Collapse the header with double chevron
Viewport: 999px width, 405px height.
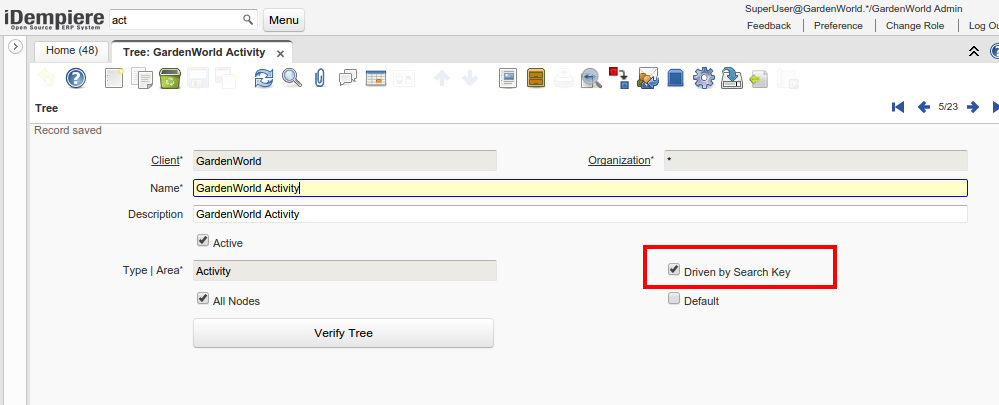tap(974, 52)
